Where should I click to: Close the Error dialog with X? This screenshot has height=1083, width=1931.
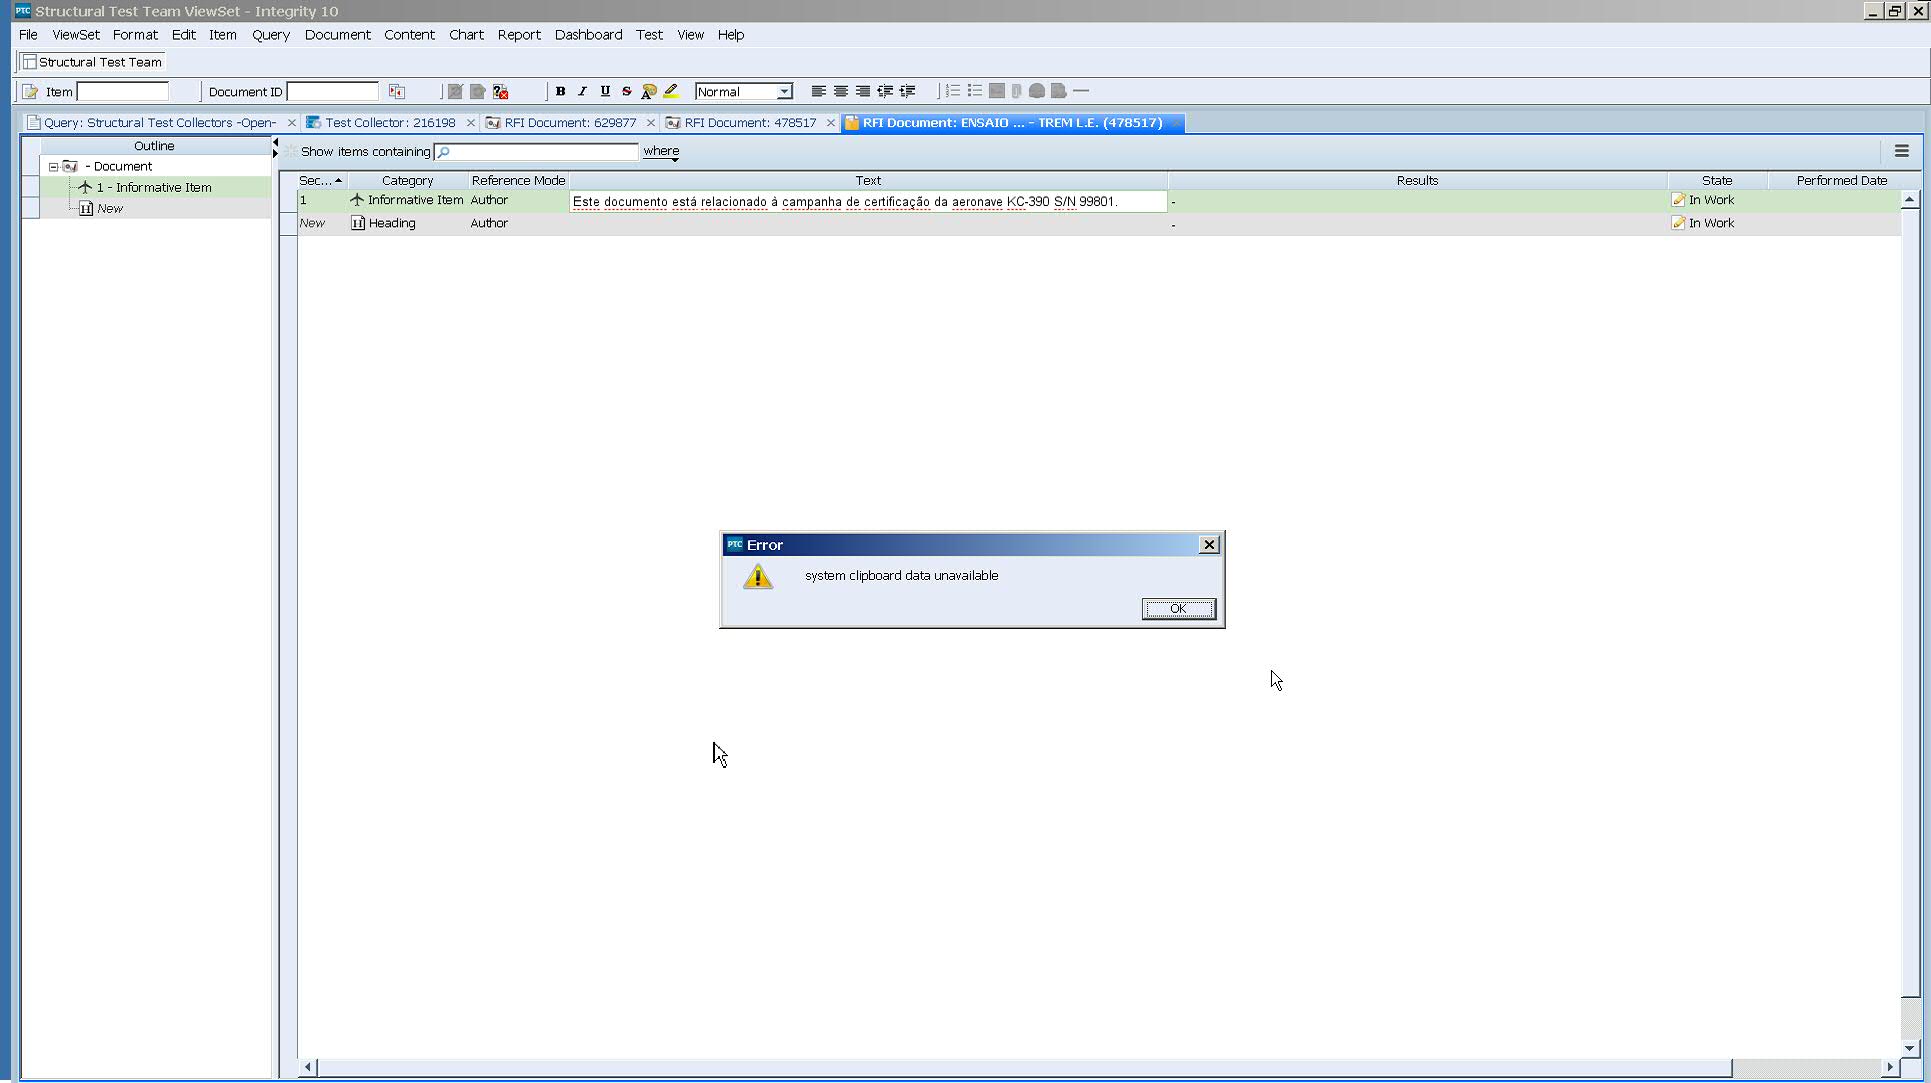(x=1209, y=545)
